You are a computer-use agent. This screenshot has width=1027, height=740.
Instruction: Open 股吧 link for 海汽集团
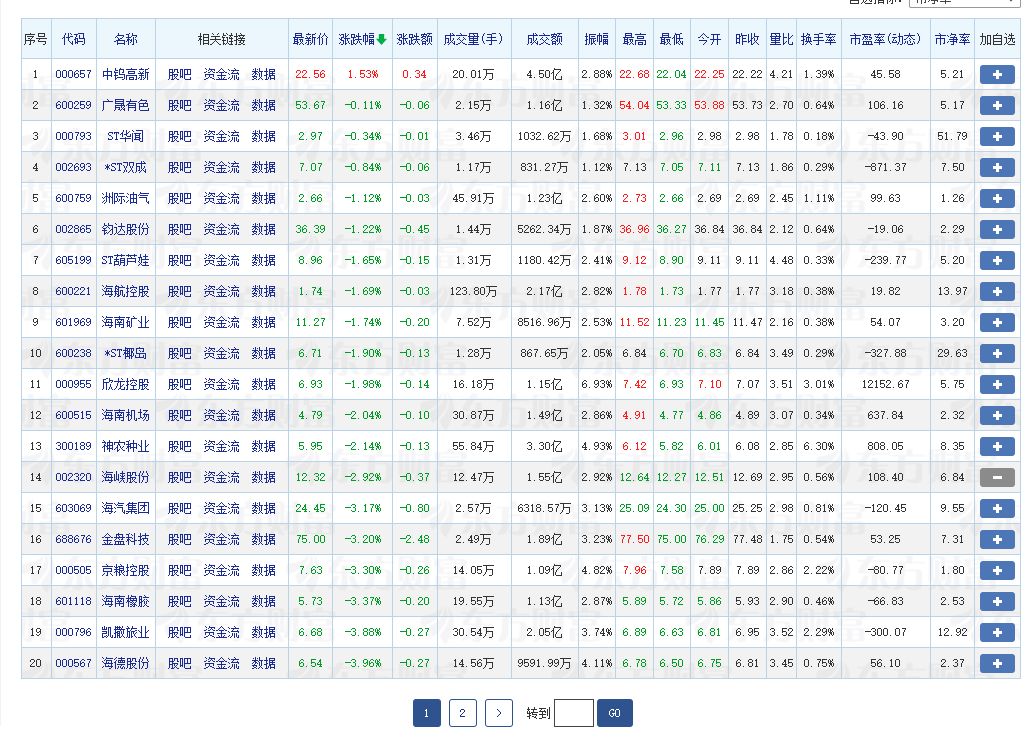[x=179, y=509]
